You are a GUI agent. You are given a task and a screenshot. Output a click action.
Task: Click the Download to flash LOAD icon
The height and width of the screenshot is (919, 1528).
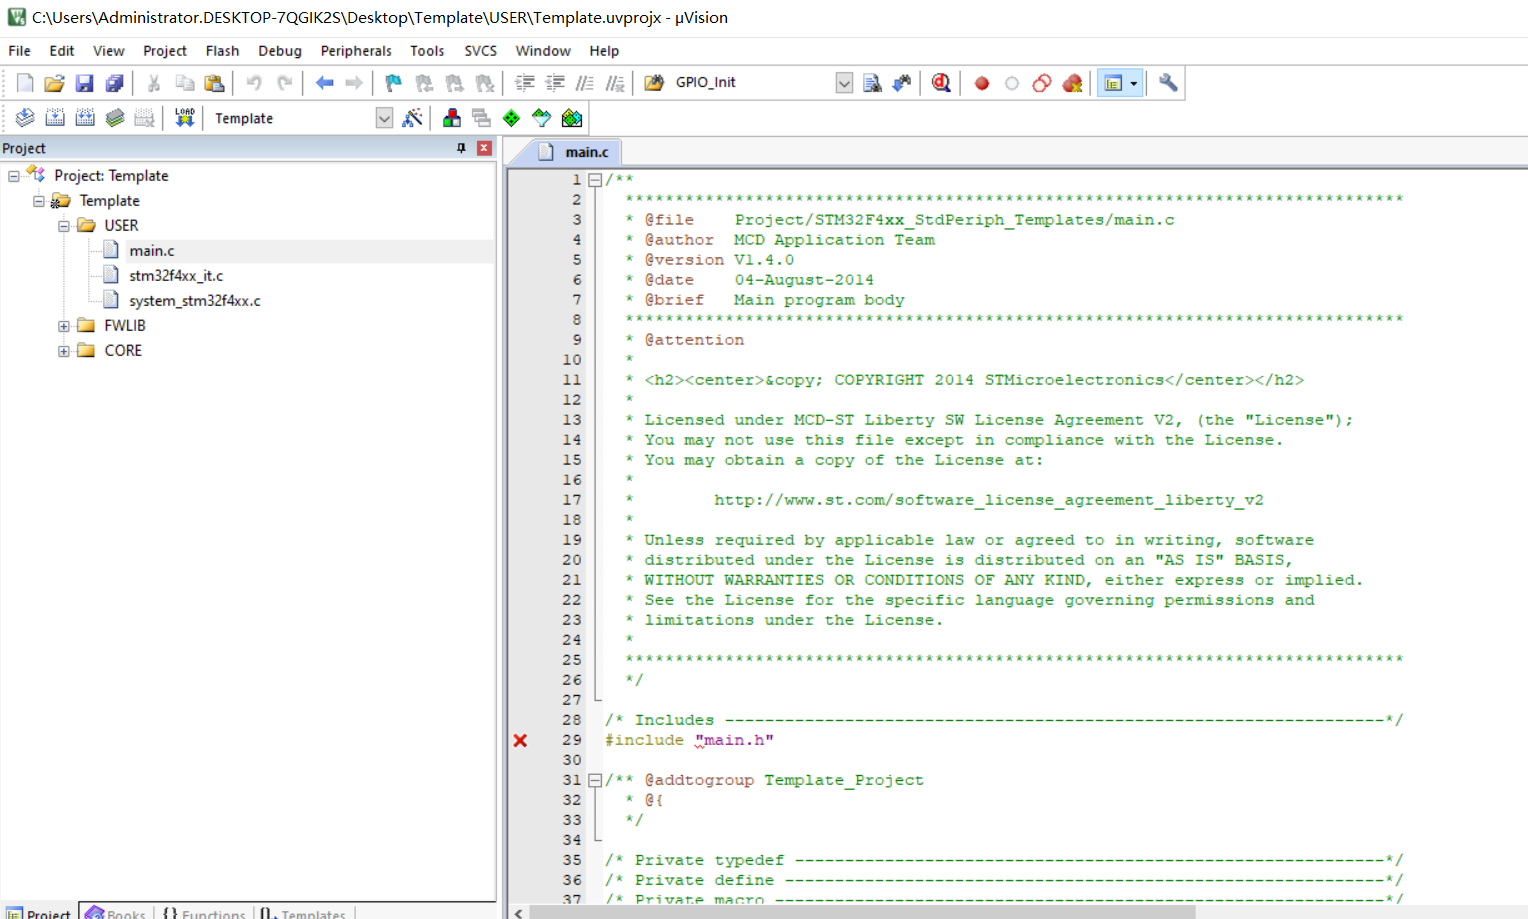pos(185,118)
